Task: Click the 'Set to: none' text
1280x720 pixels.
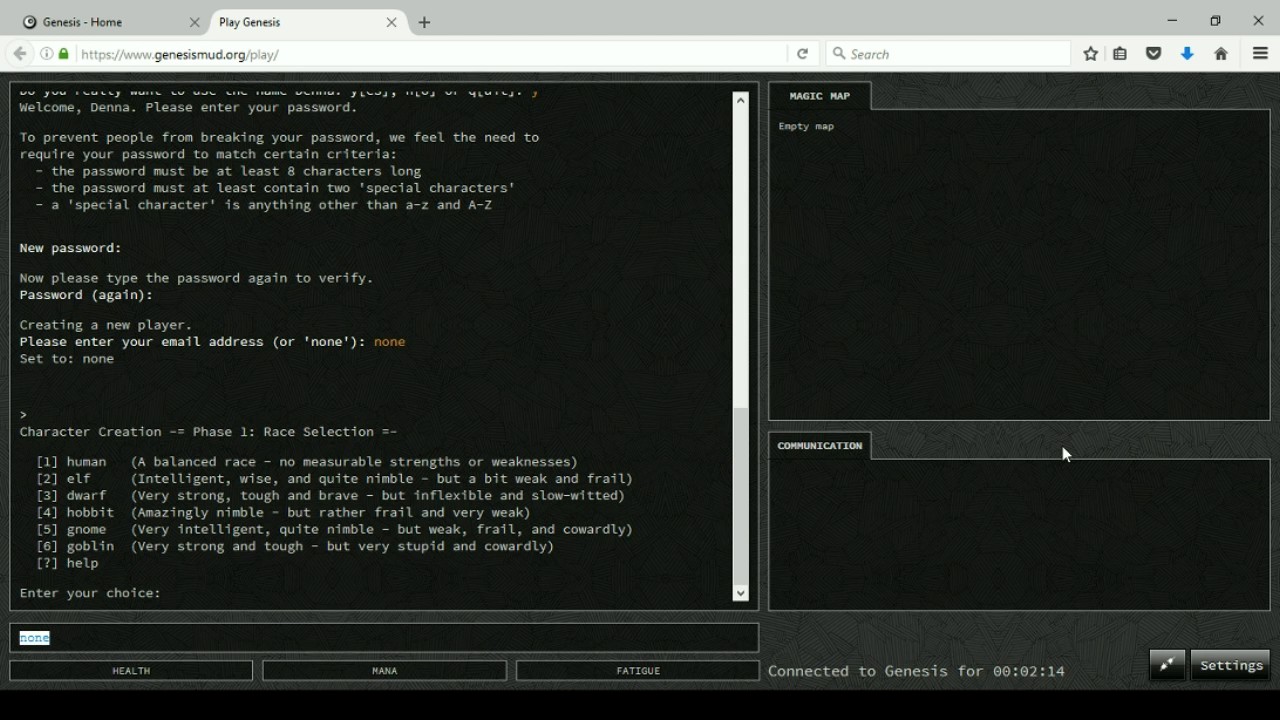Action: click(x=67, y=359)
